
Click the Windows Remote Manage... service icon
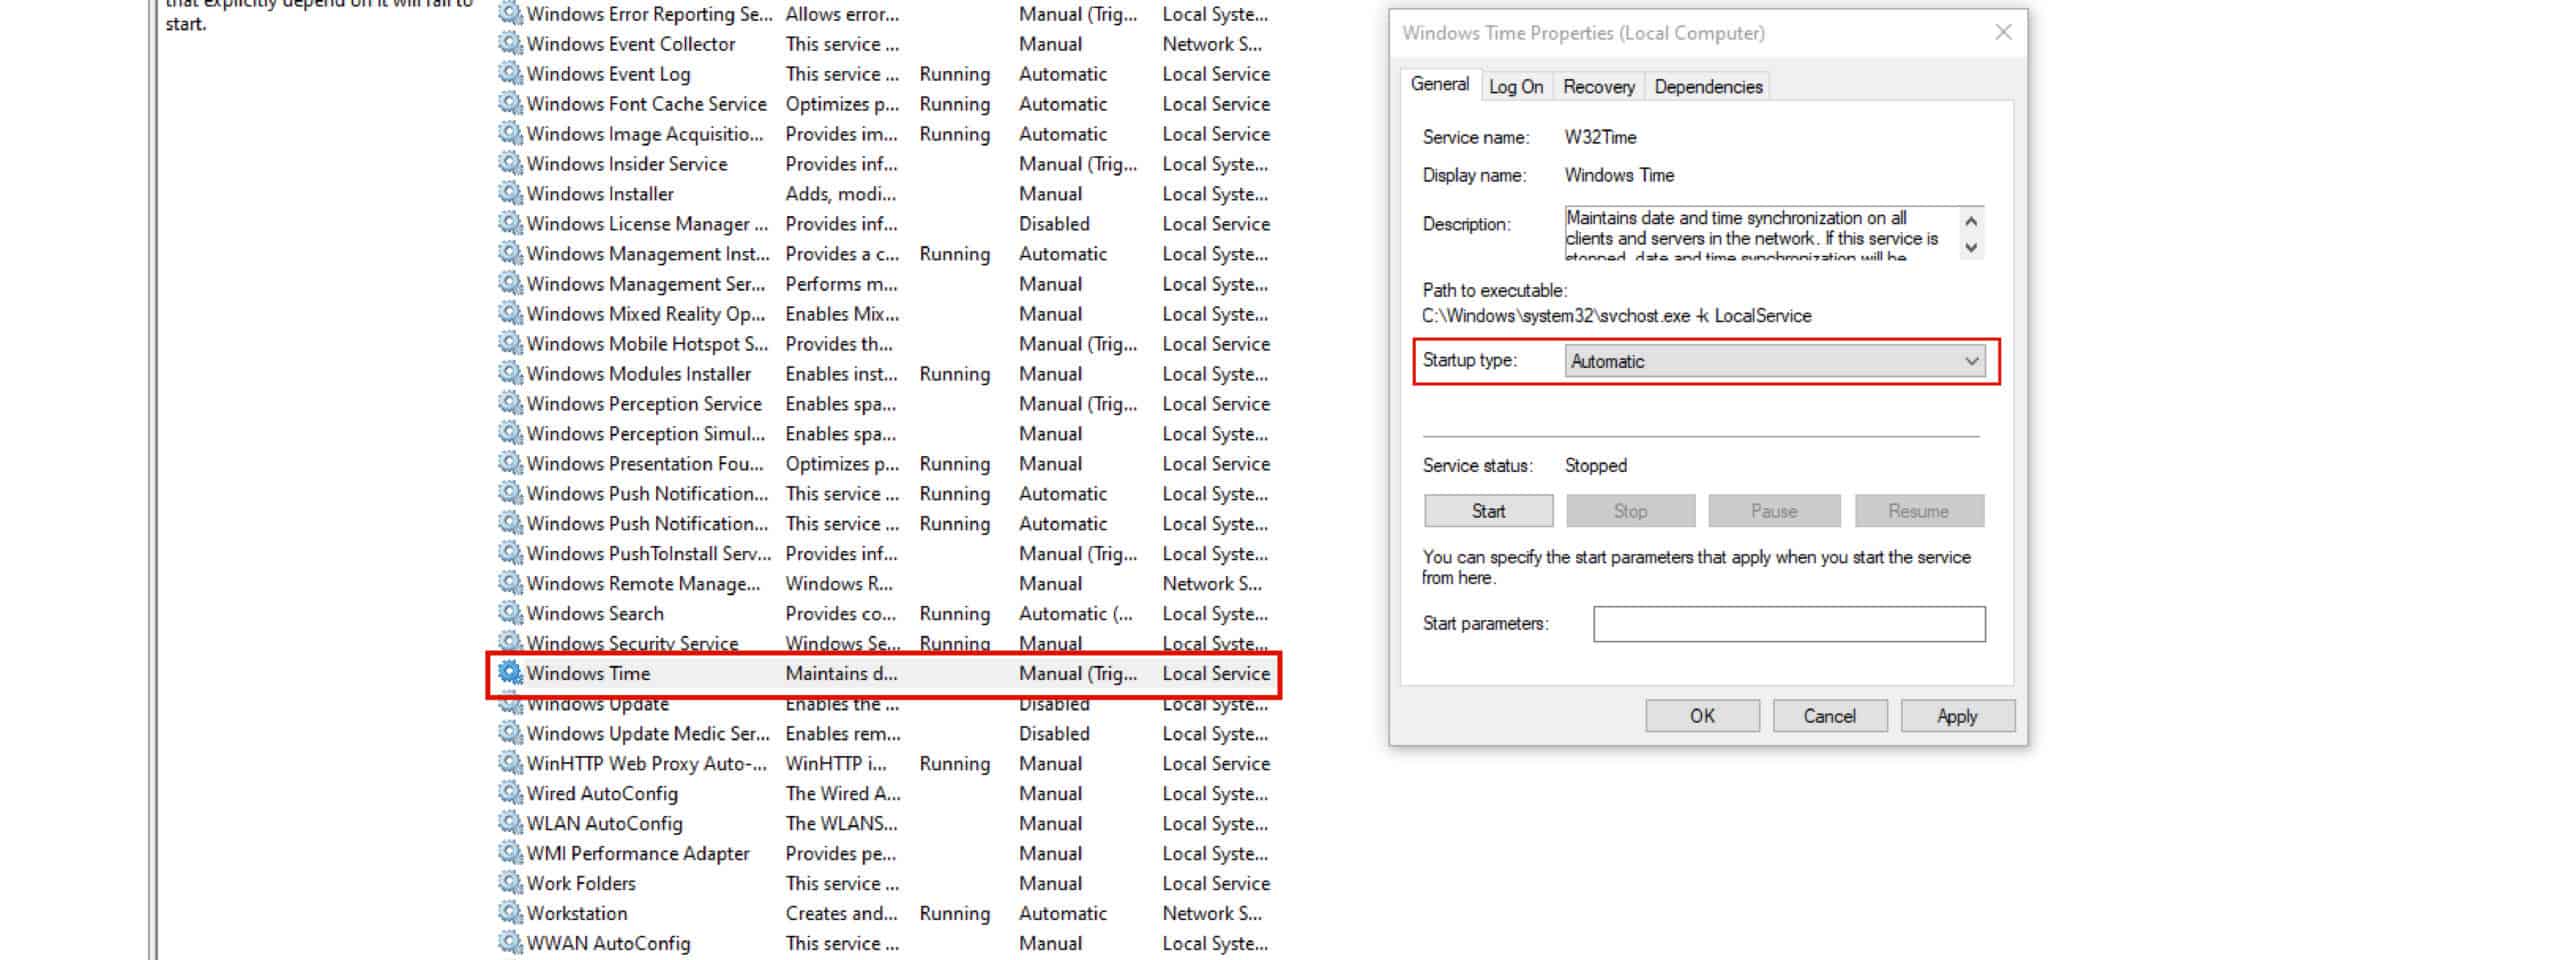(x=511, y=583)
